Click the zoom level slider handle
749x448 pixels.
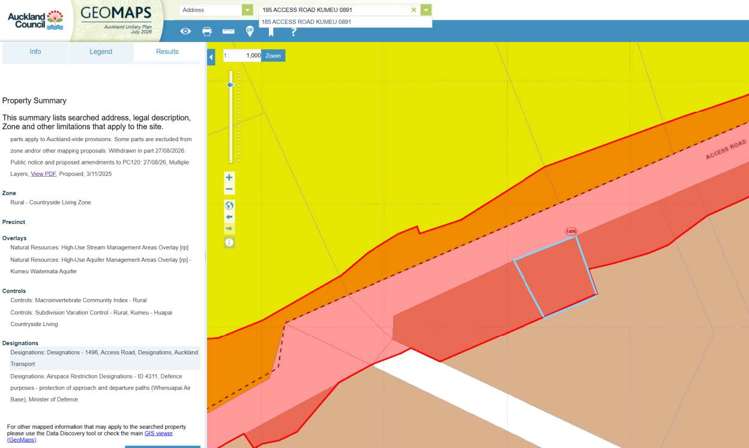tap(230, 85)
